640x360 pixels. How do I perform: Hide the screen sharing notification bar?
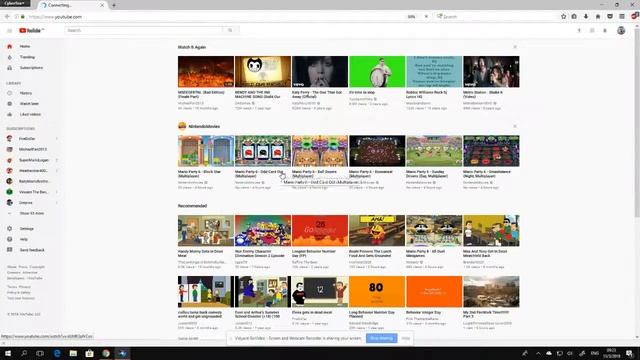click(405, 338)
